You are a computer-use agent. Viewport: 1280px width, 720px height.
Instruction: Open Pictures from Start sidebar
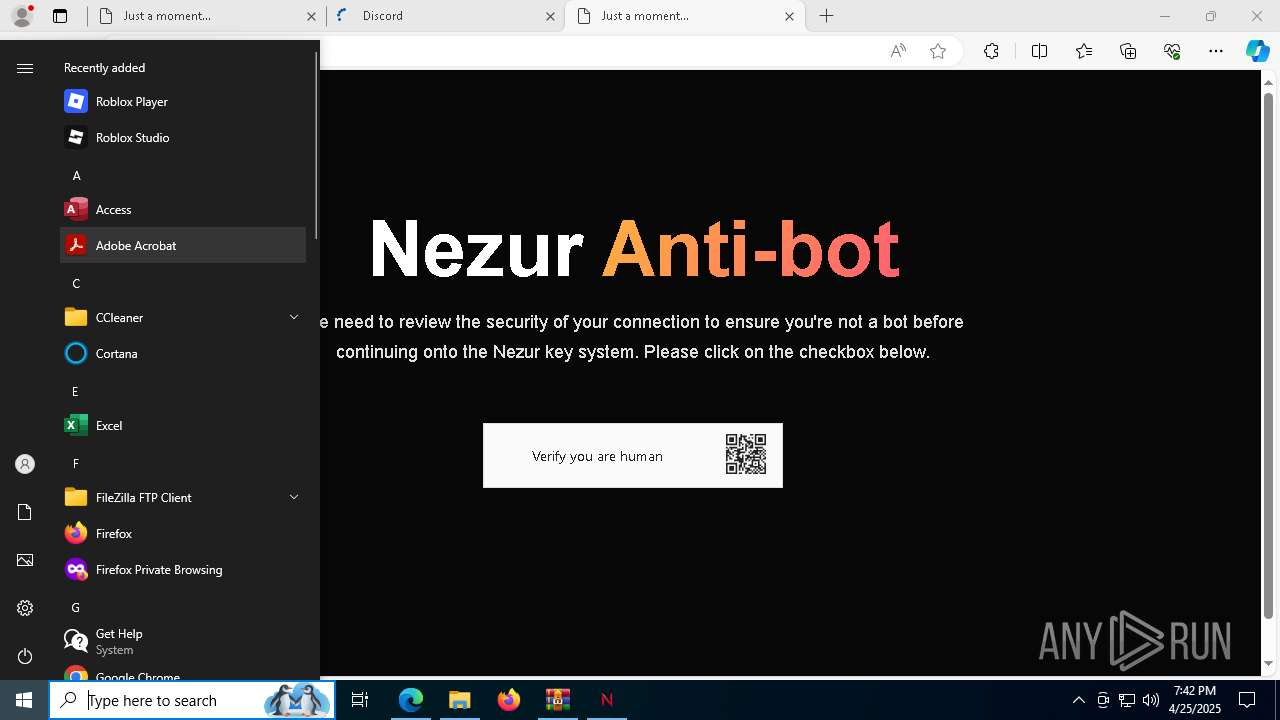coord(25,560)
